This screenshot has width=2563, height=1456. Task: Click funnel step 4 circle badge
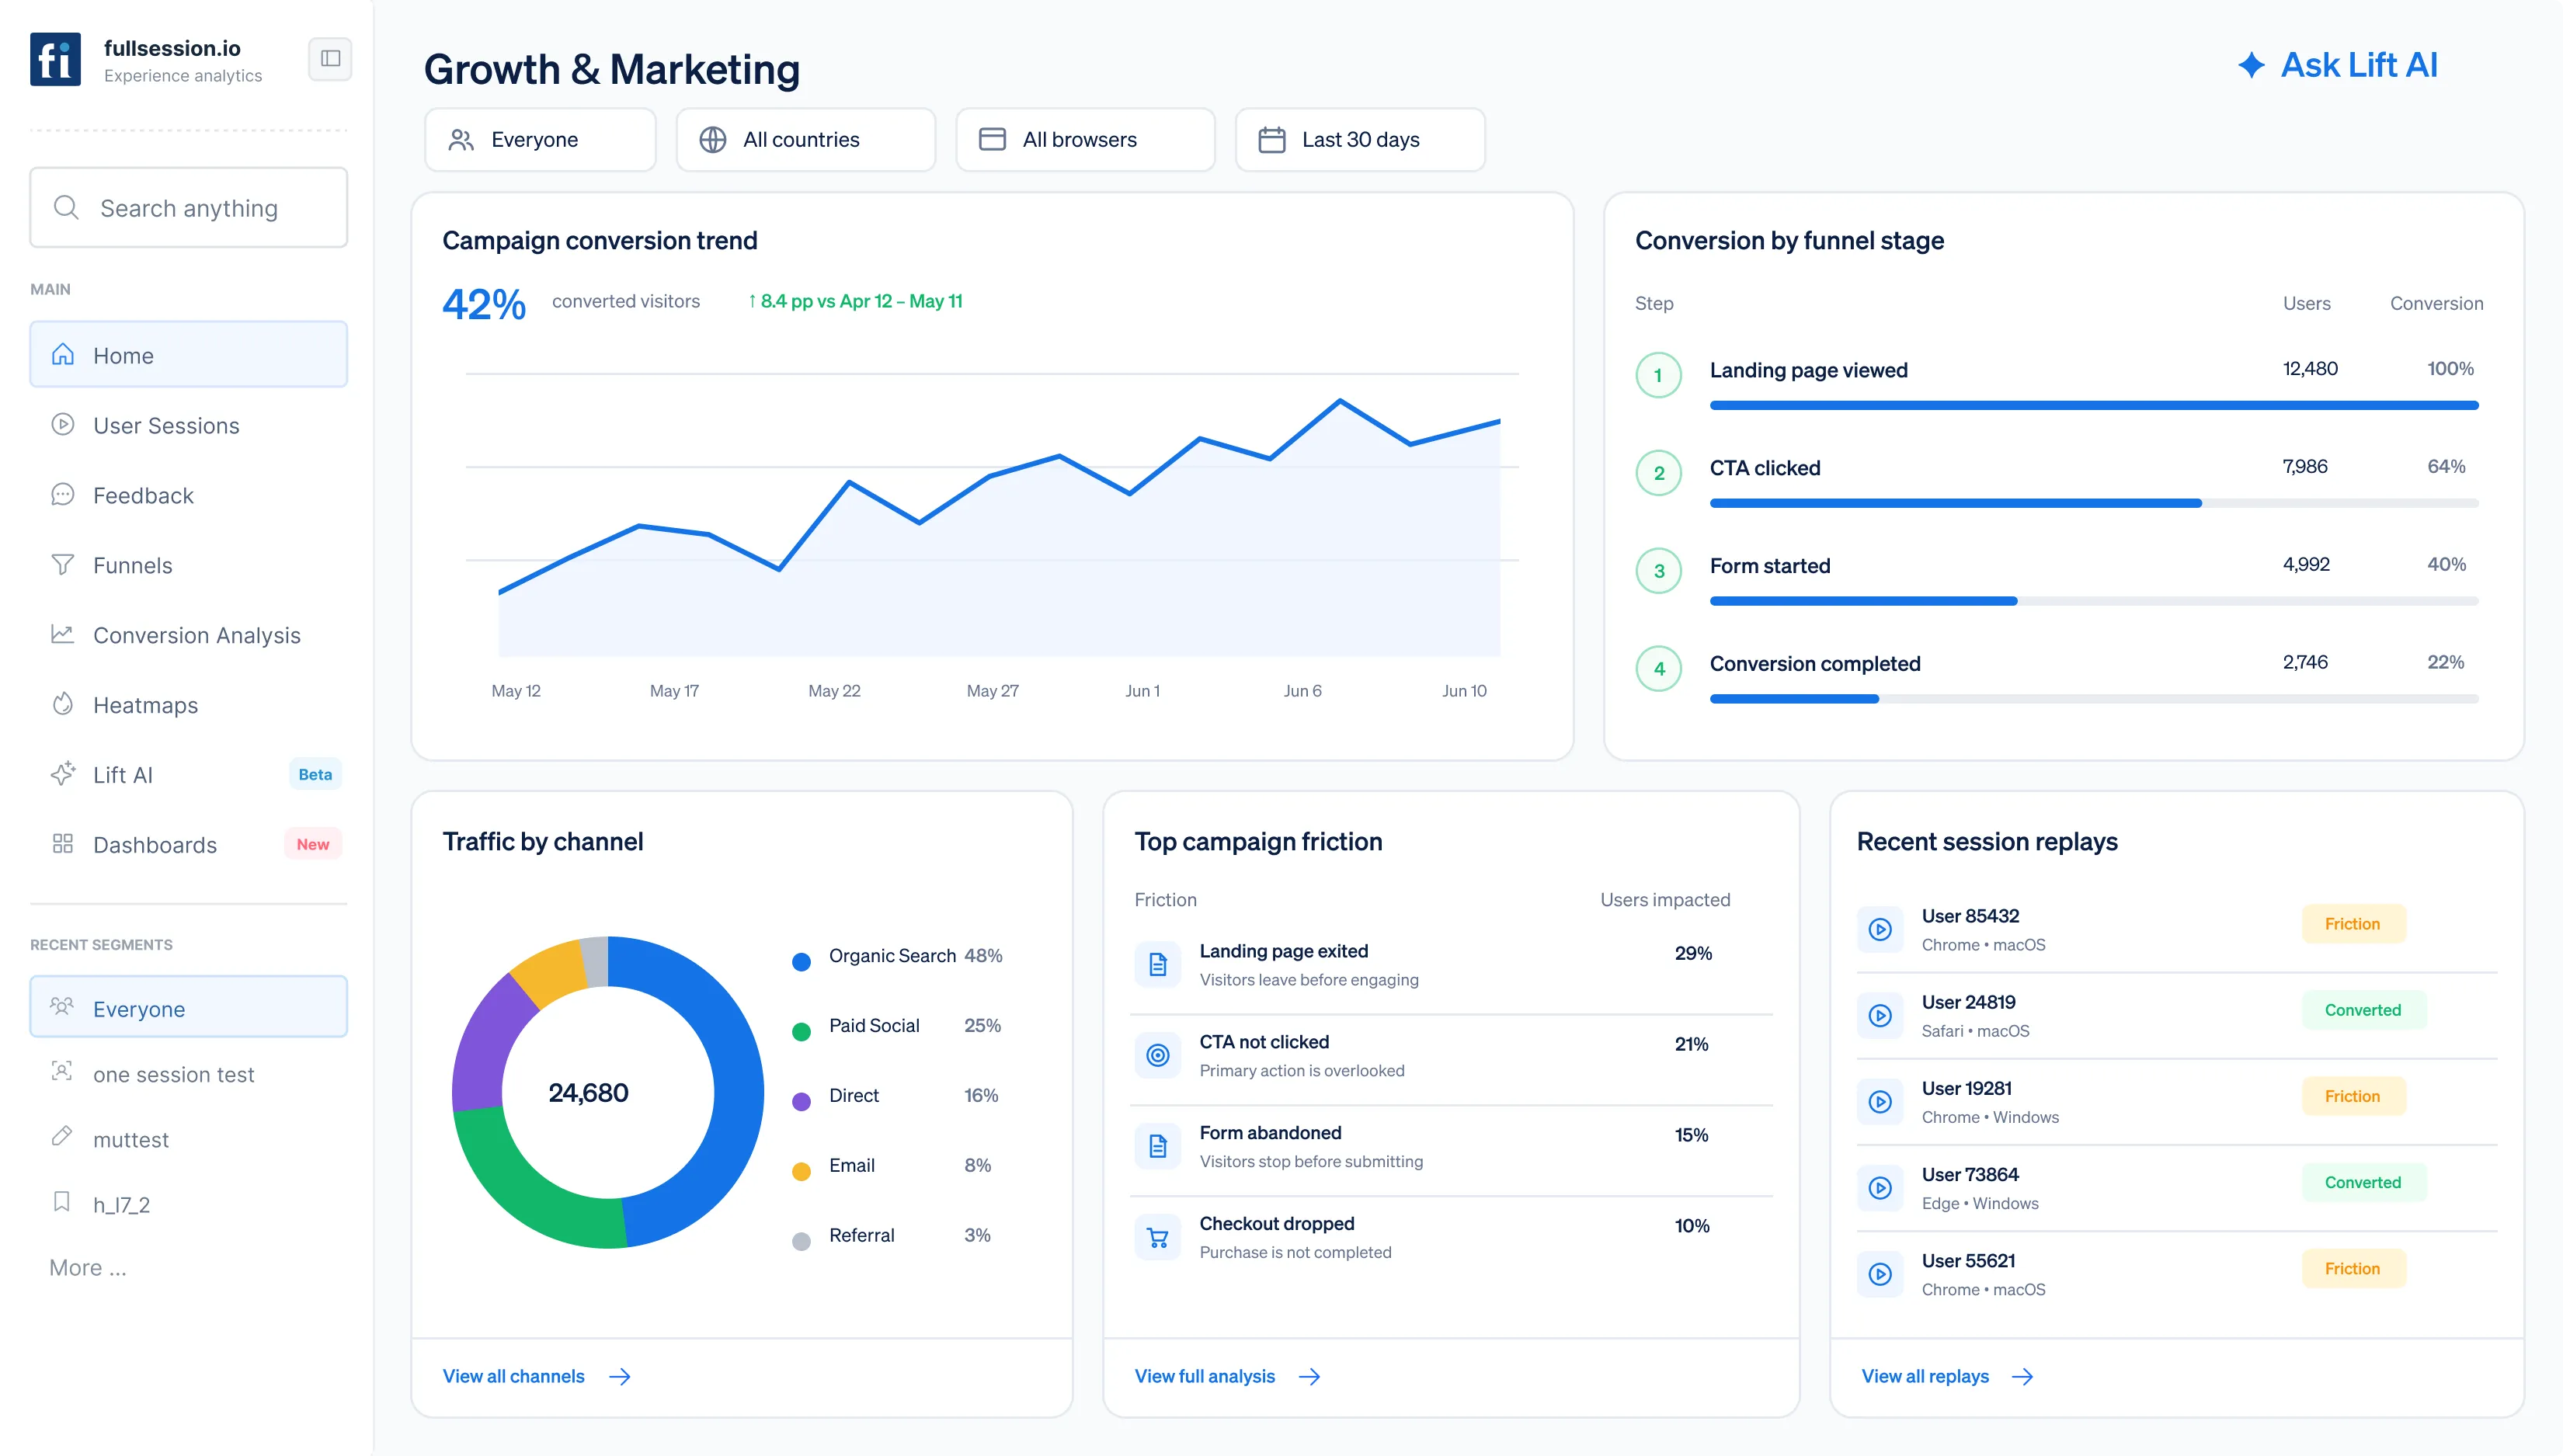[1658, 669]
